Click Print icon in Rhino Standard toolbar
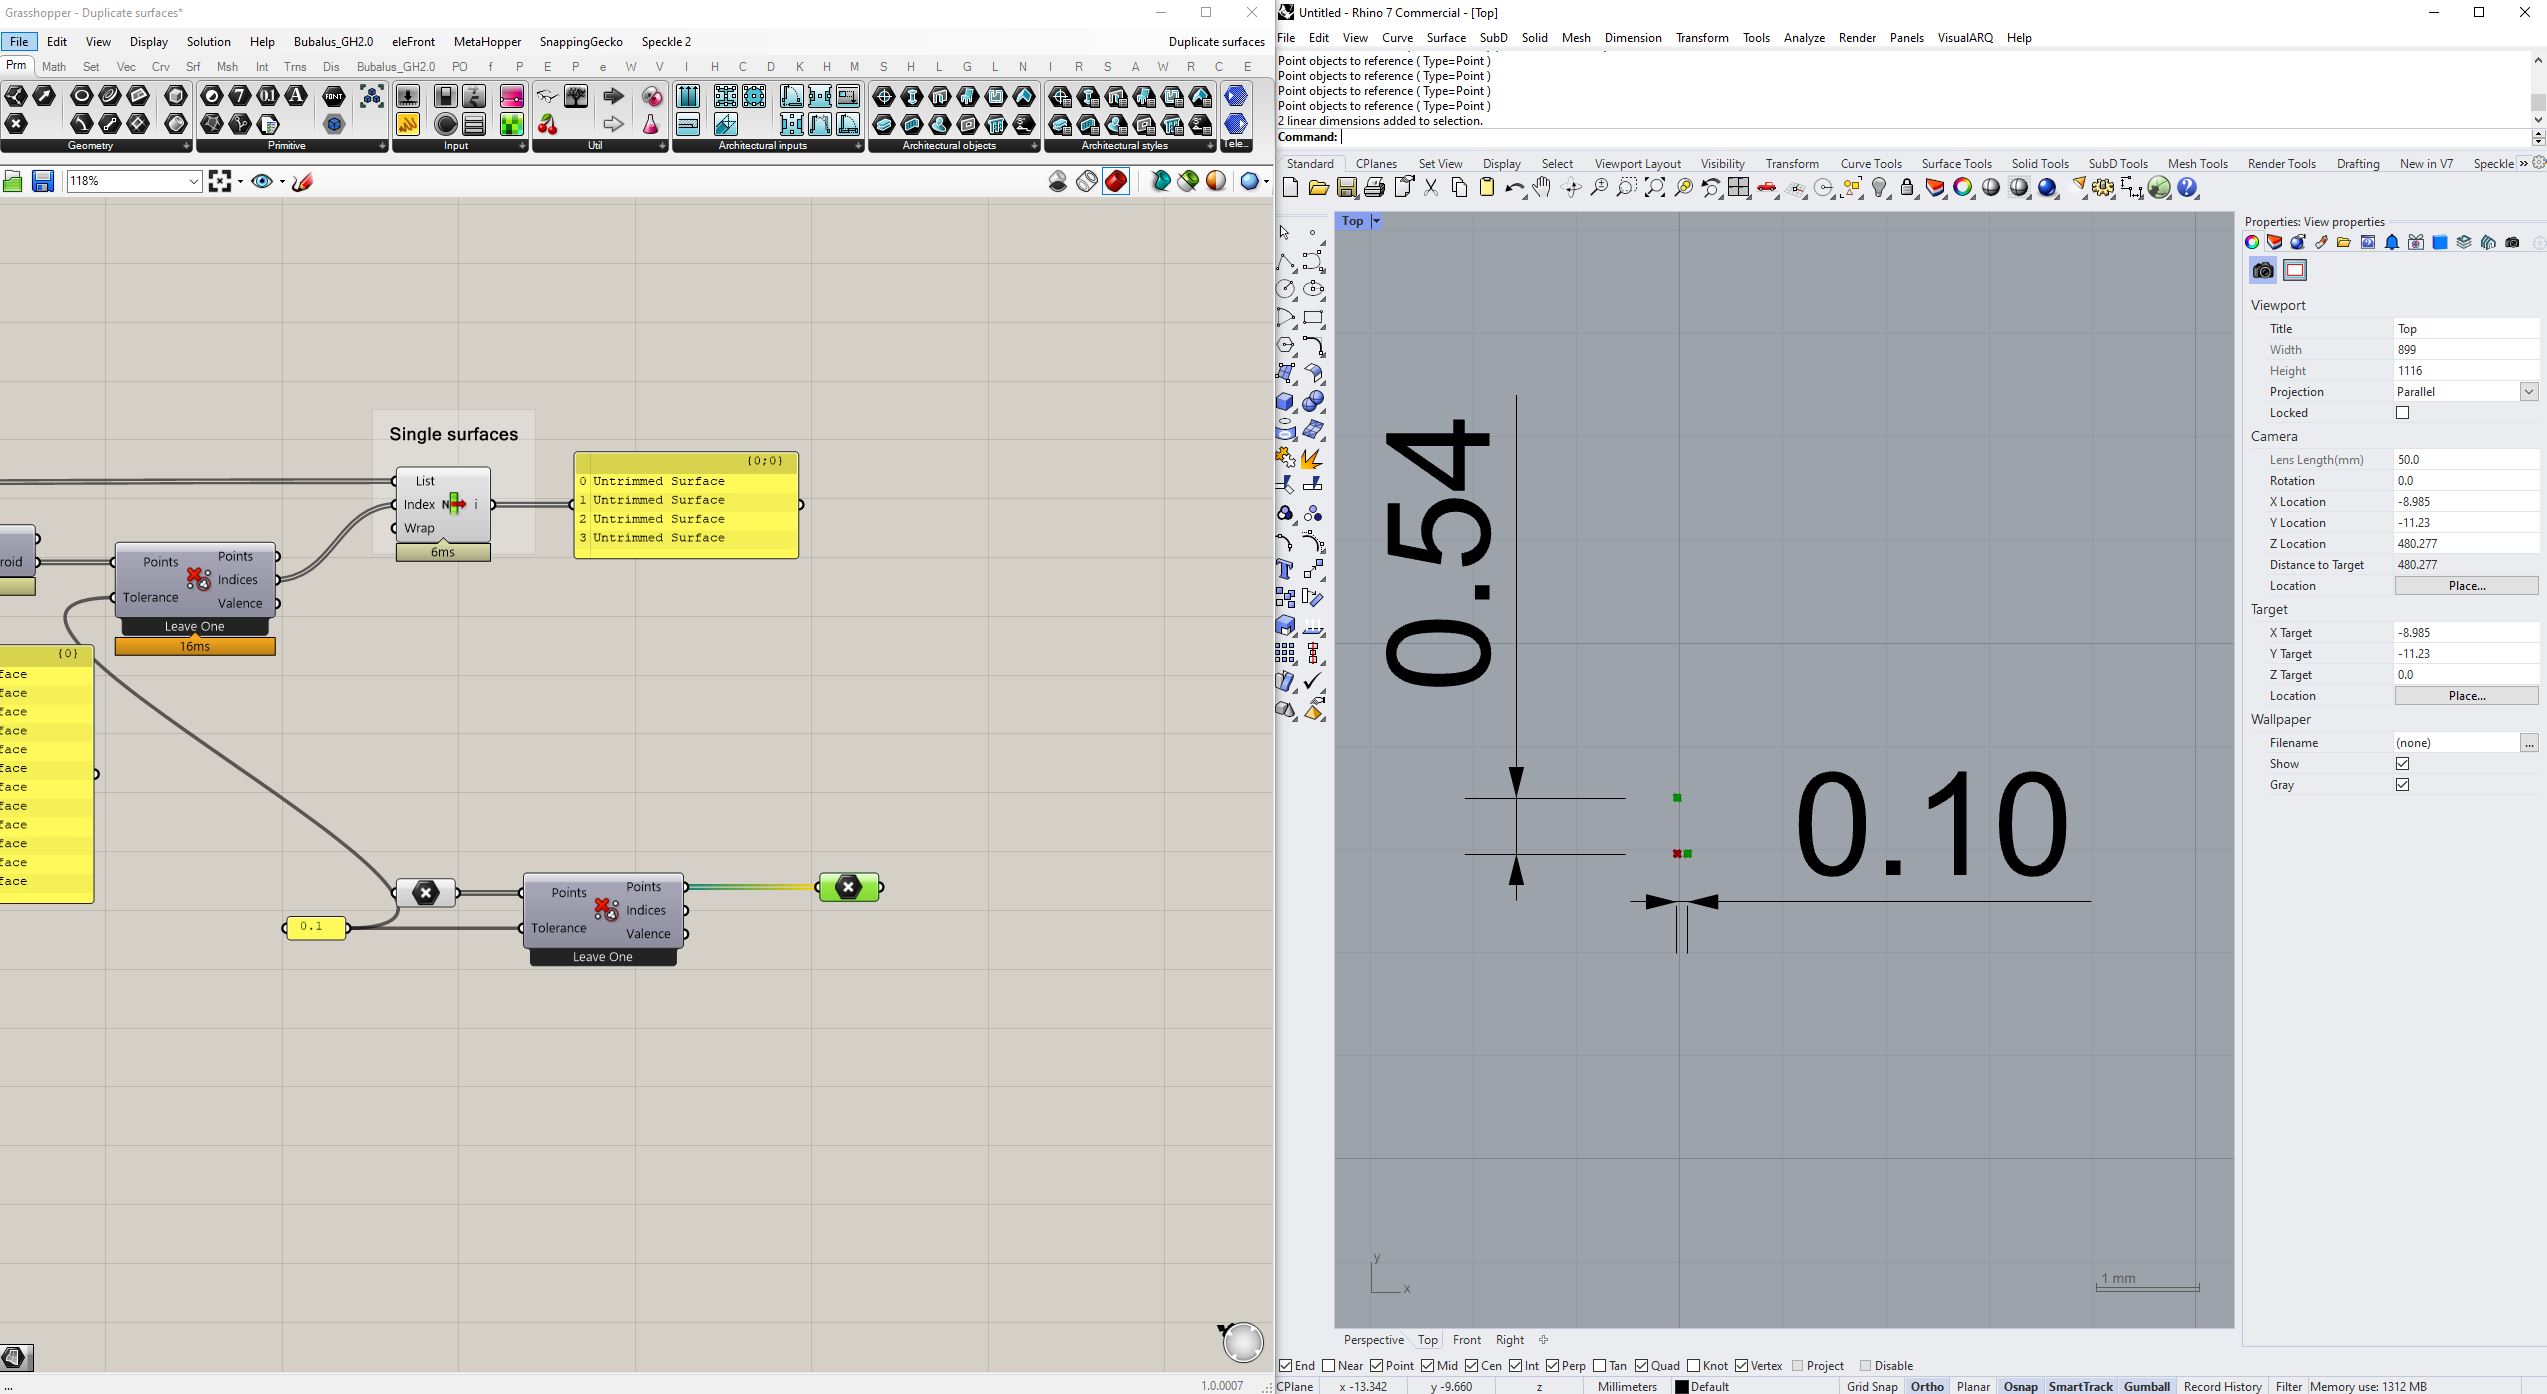 click(x=1375, y=188)
